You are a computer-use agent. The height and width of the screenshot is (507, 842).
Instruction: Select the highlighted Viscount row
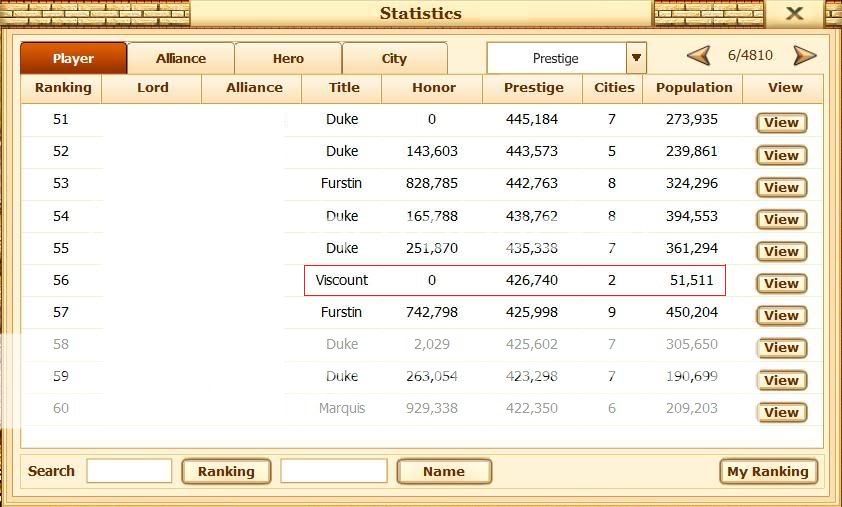click(x=514, y=281)
